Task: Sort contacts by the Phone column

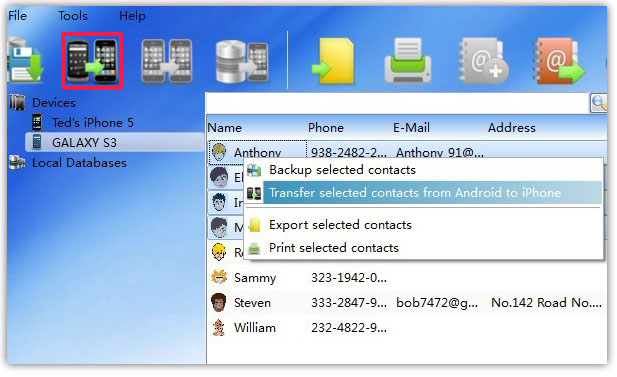Action: (x=326, y=128)
